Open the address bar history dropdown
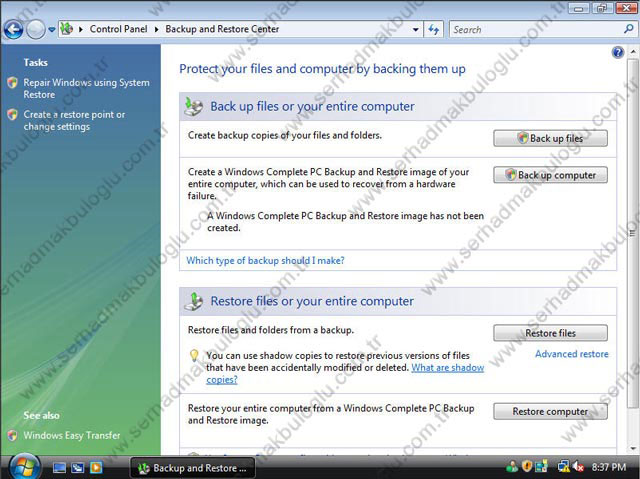This screenshot has height=479, width=640. [416, 29]
